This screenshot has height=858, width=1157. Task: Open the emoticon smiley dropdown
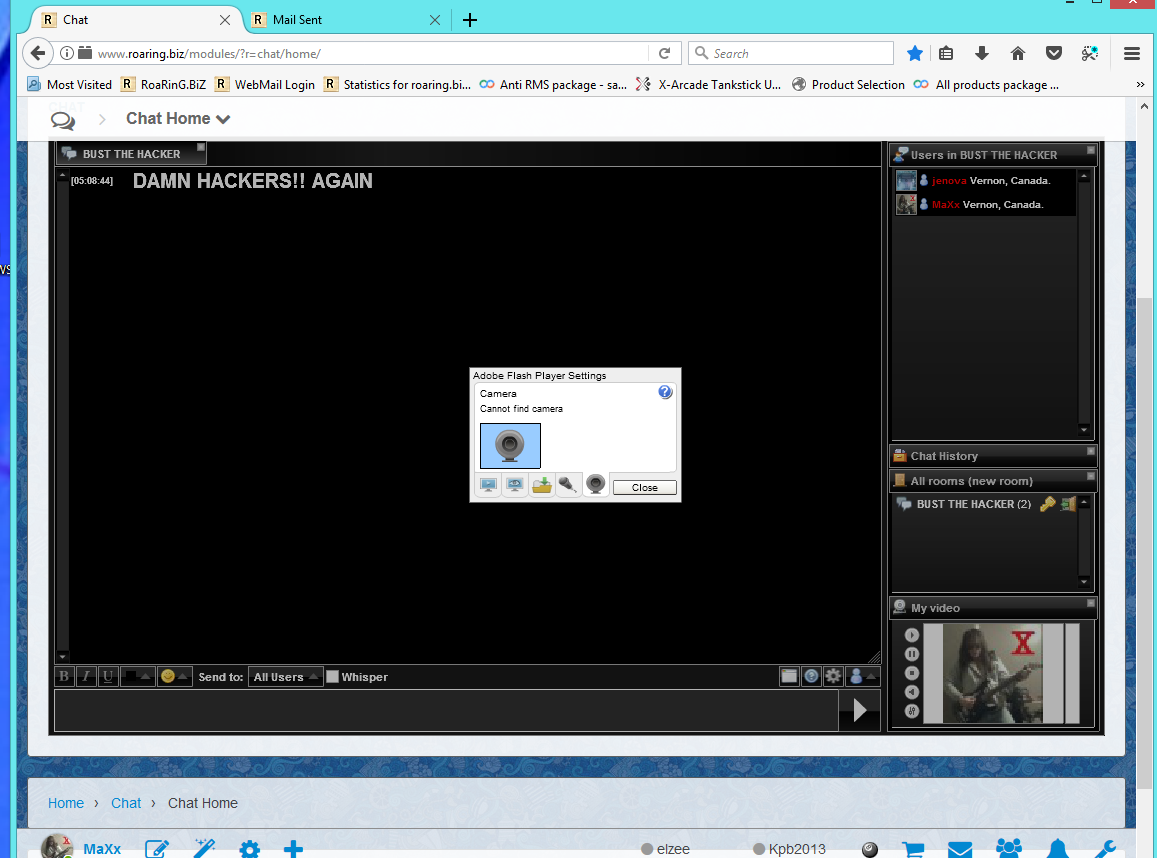pyautogui.click(x=173, y=676)
